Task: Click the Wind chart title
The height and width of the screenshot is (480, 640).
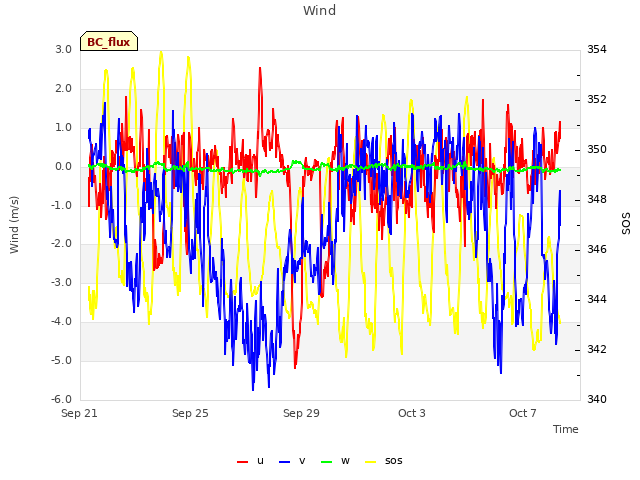Action: point(319,10)
